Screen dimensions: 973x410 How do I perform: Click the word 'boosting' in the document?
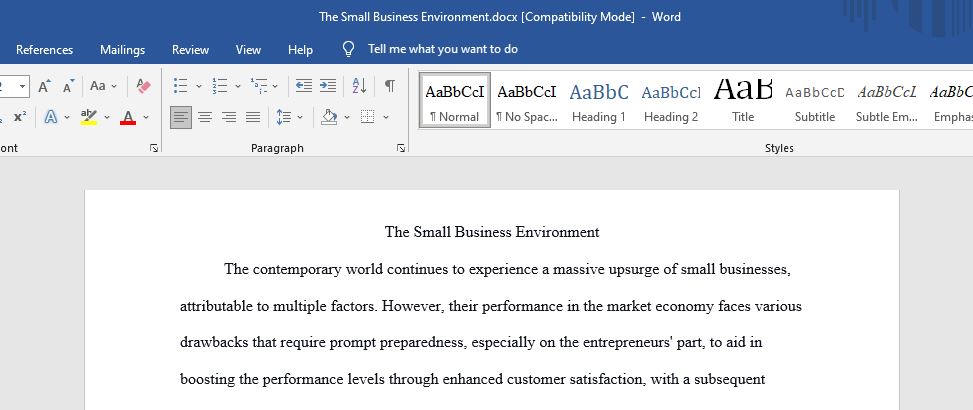[208, 380]
